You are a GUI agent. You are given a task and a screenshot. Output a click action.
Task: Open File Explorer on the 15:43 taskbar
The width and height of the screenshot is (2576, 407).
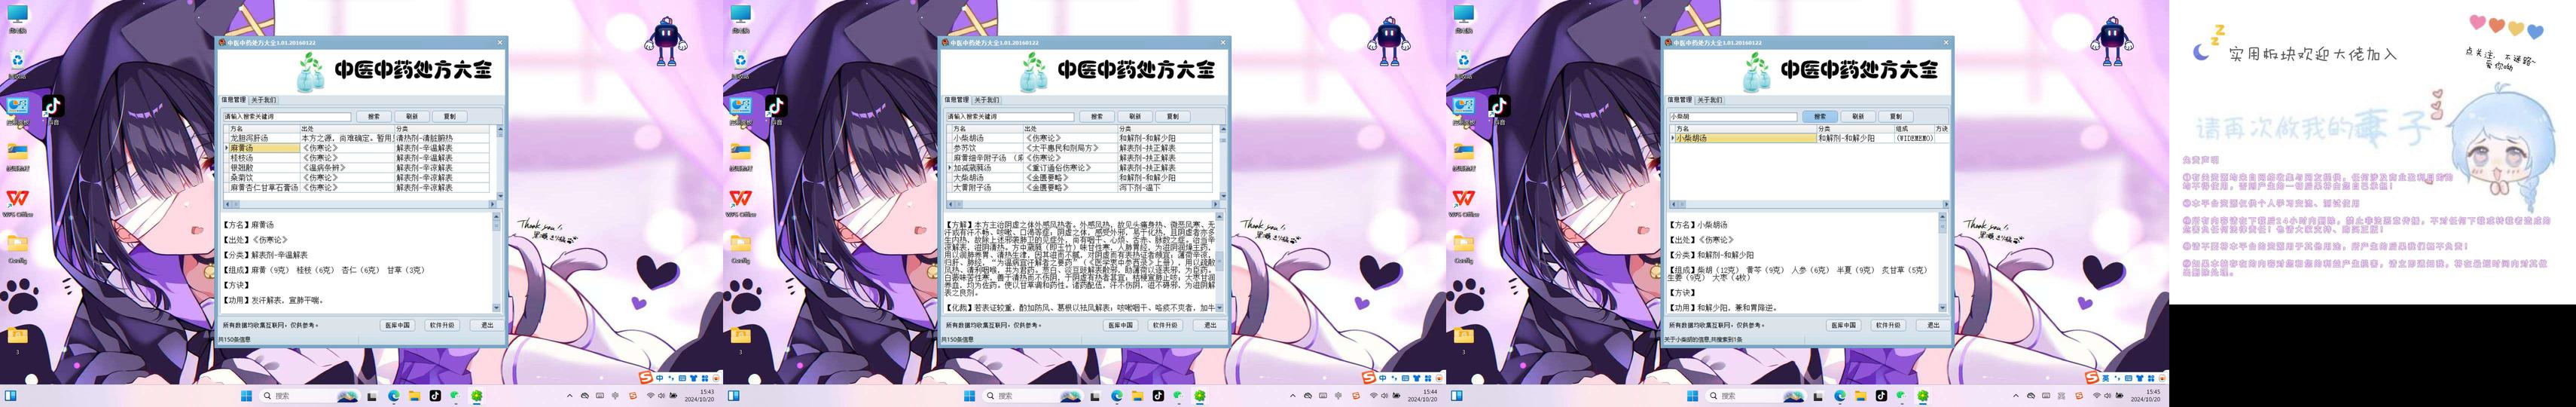point(414,396)
